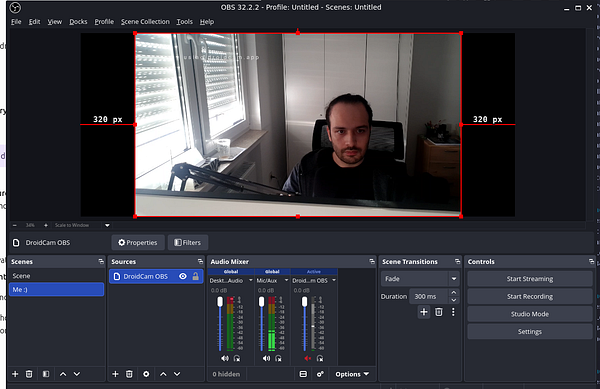Switch Audio Mixer layout icon

point(303,374)
